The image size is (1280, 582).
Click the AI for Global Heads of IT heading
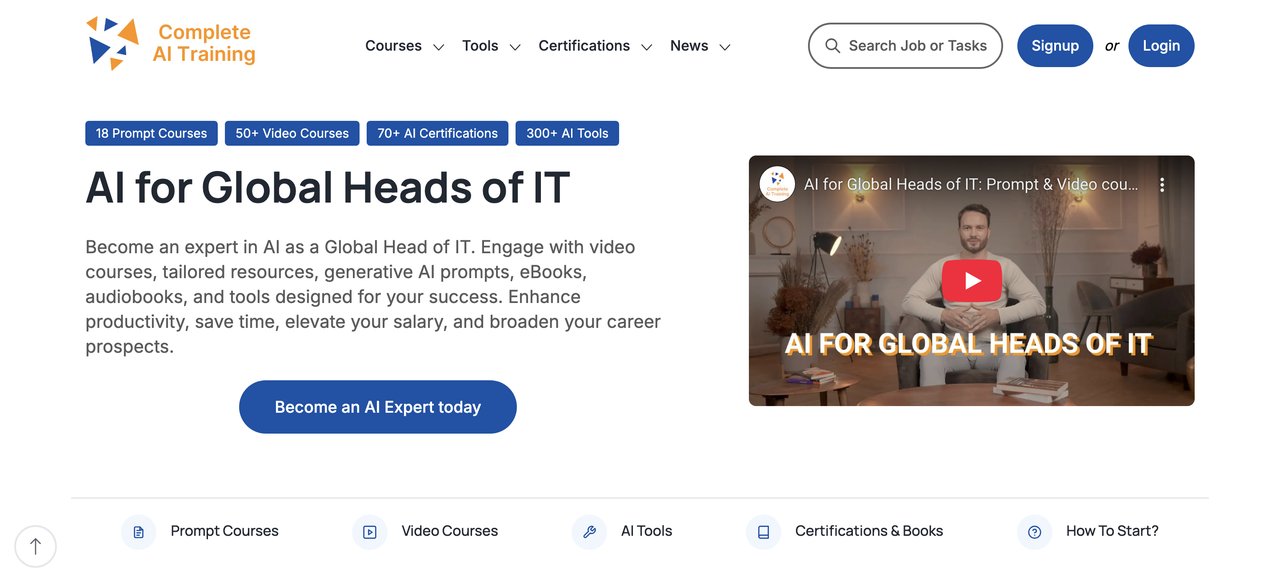pyautogui.click(x=328, y=188)
